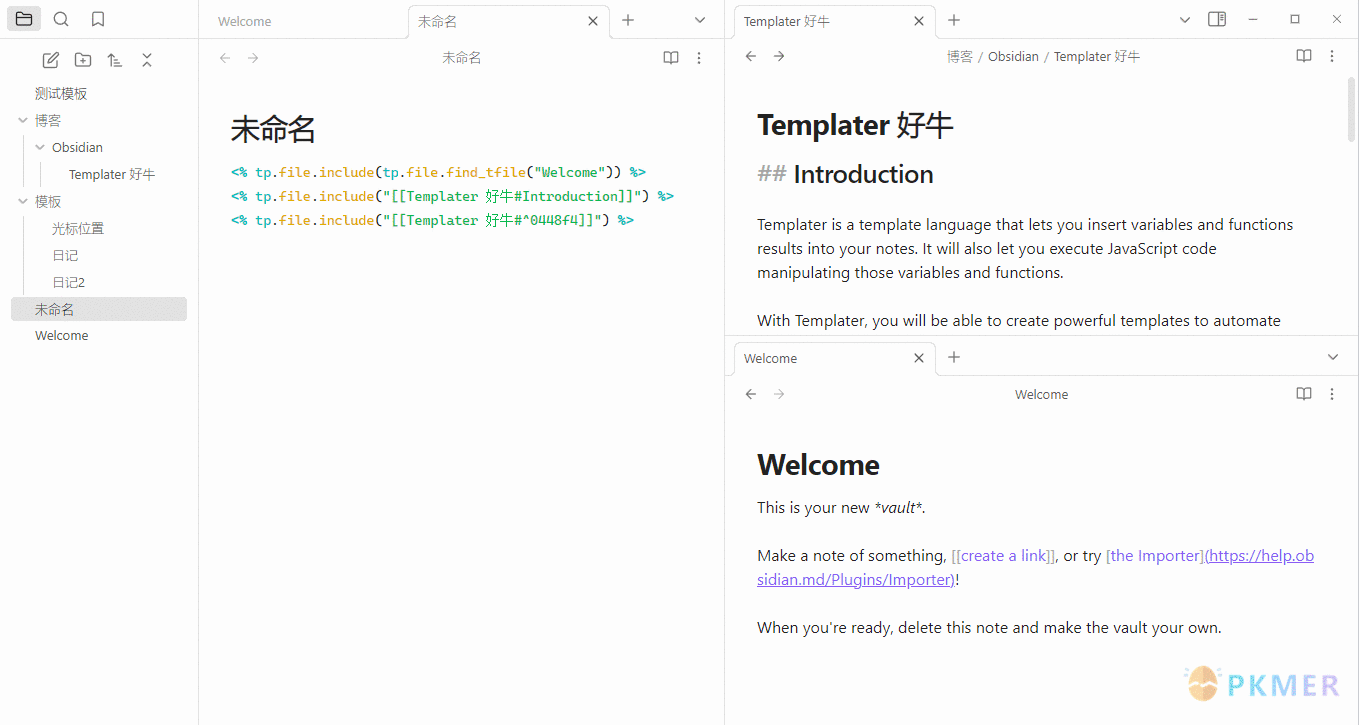Add a new tab next to 未命名
This screenshot has height=725, width=1359.
point(628,20)
